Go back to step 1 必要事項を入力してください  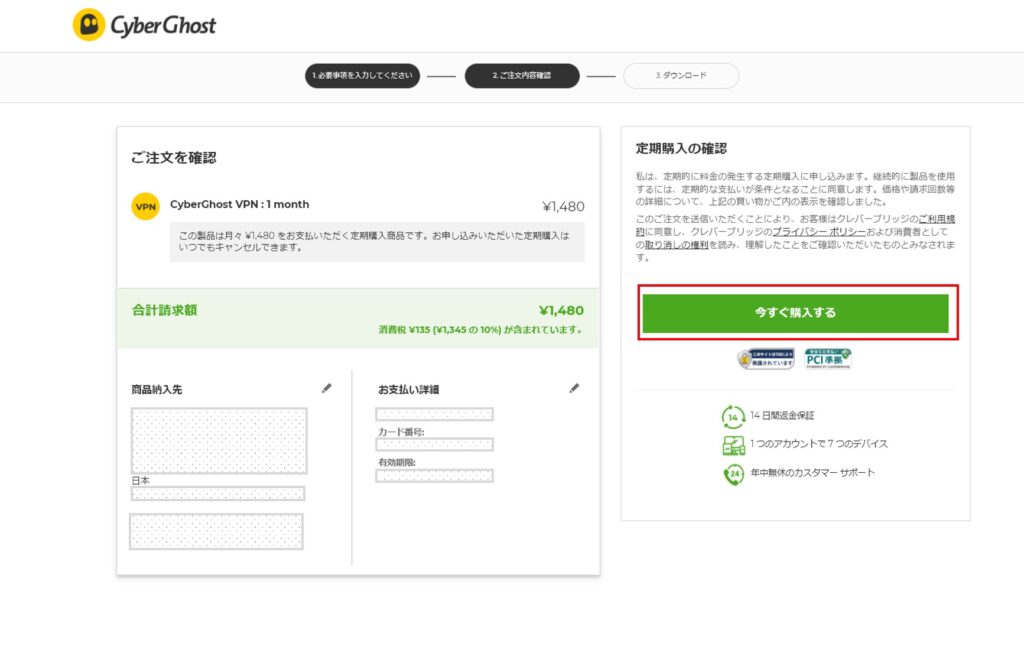coord(362,75)
